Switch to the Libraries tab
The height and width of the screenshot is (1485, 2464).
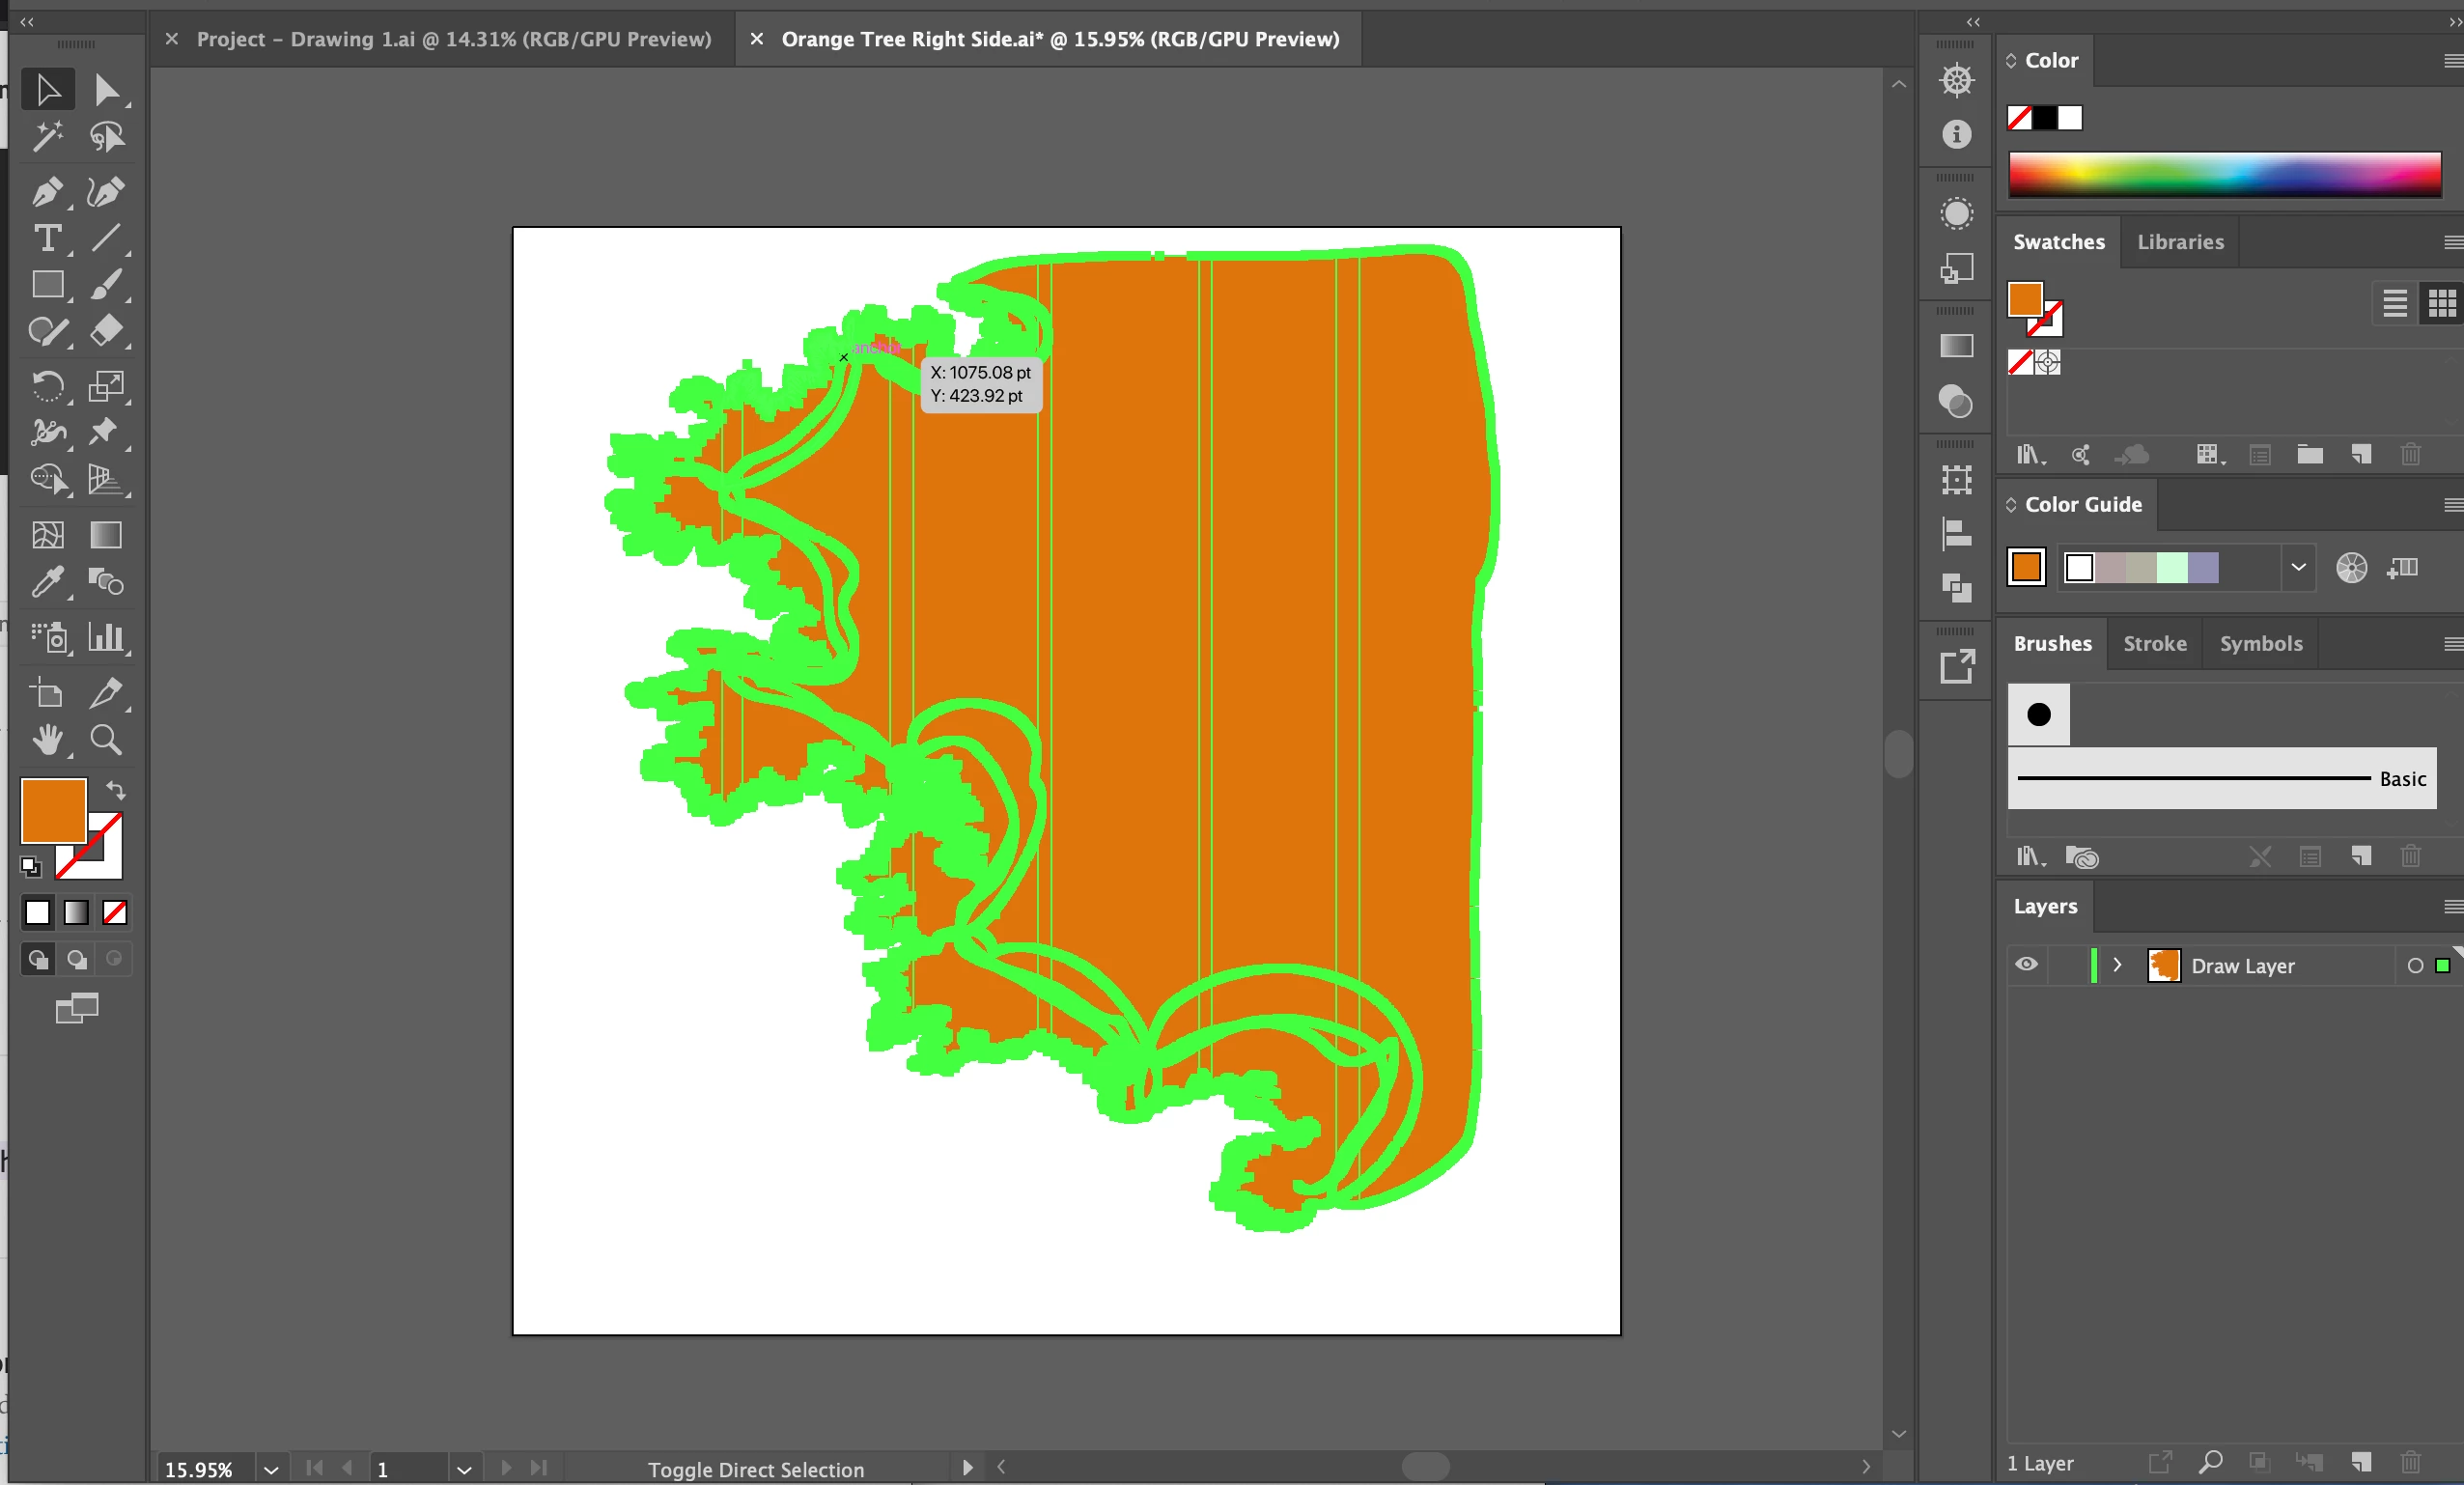(2180, 242)
